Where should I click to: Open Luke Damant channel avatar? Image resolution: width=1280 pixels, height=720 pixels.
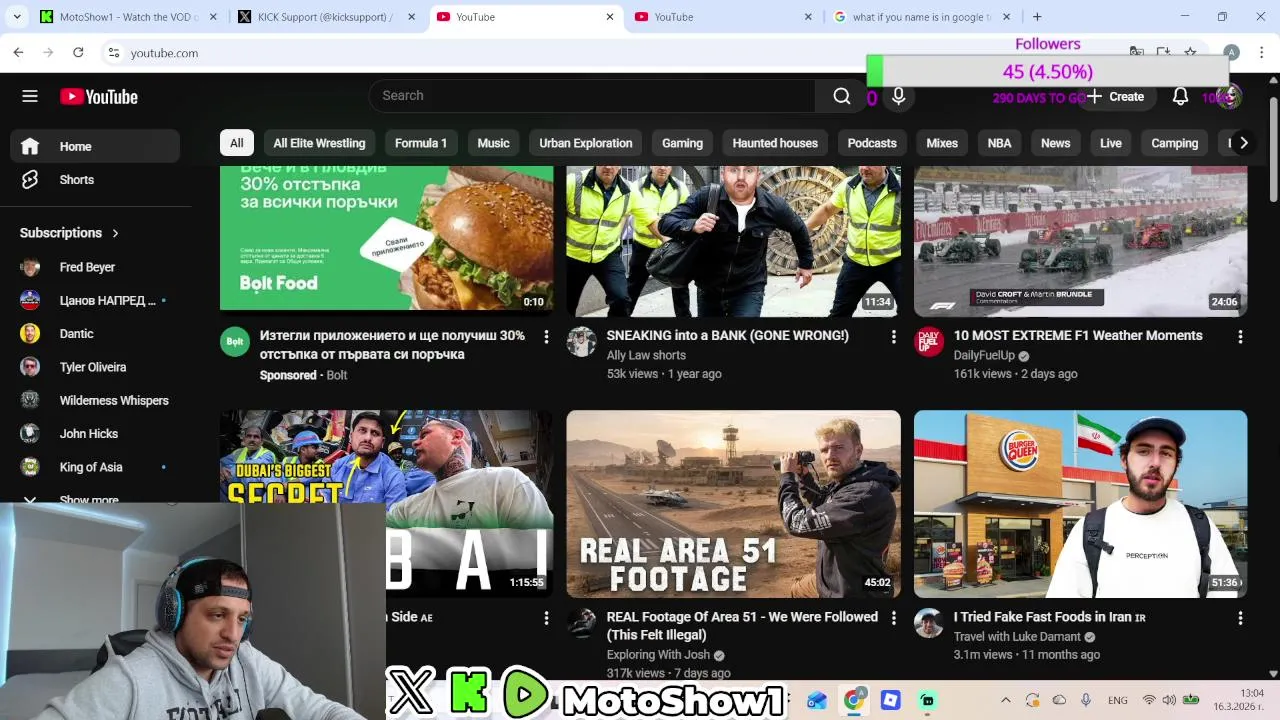pos(929,623)
